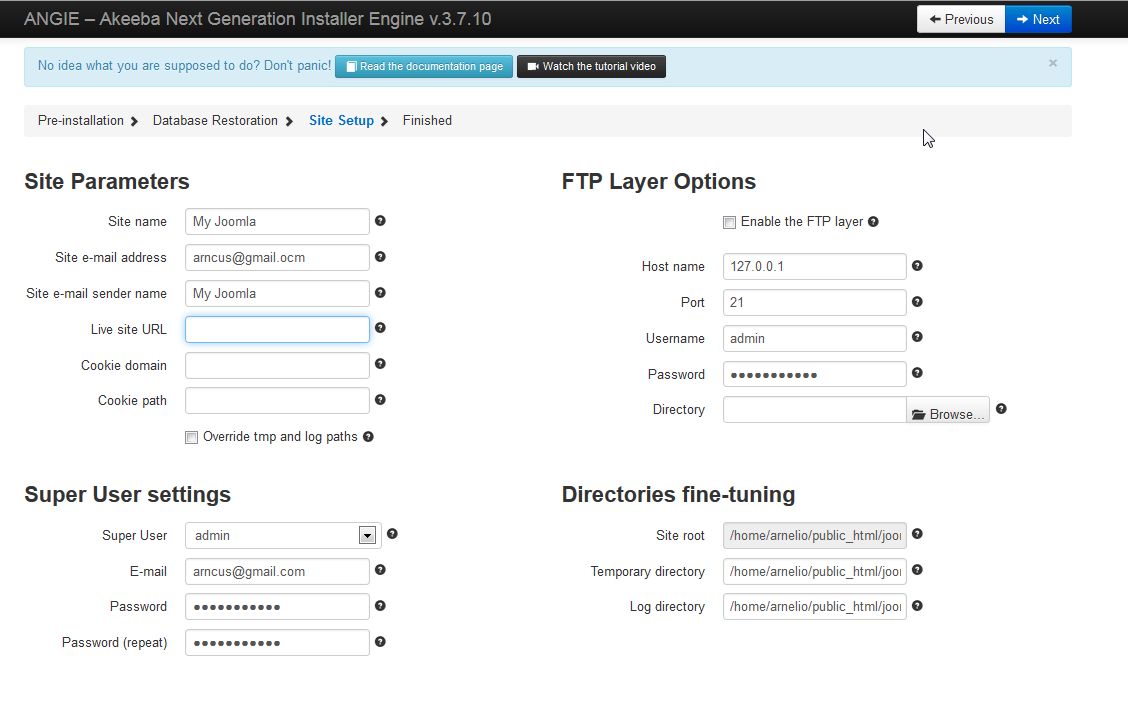Click help icon beside Super User dropdown
Screen dimensions: 1128x707
pos(392,534)
